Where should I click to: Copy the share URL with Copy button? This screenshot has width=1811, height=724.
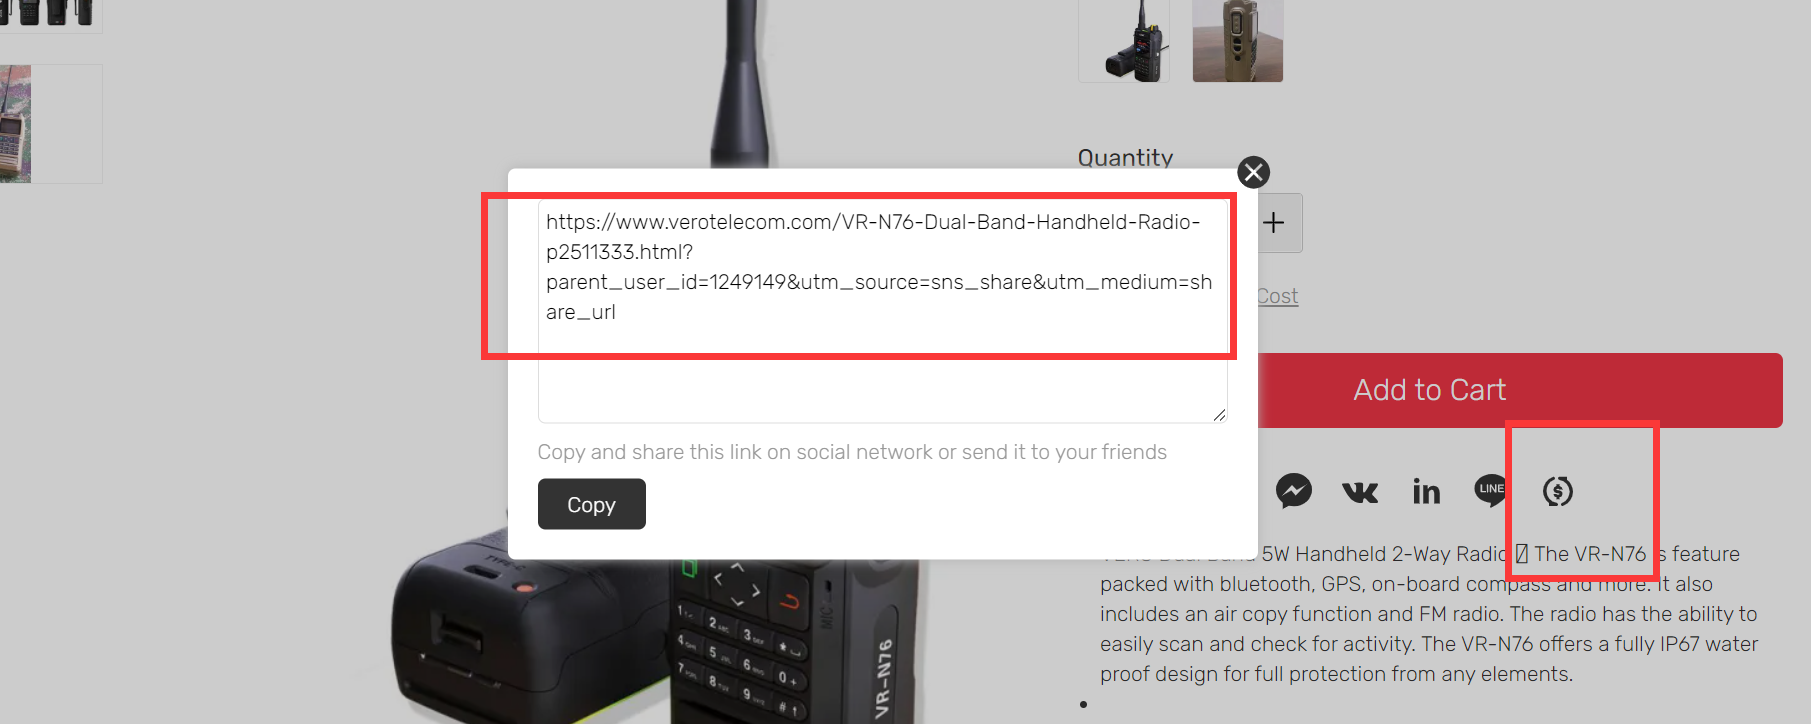[x=591, y=504]
